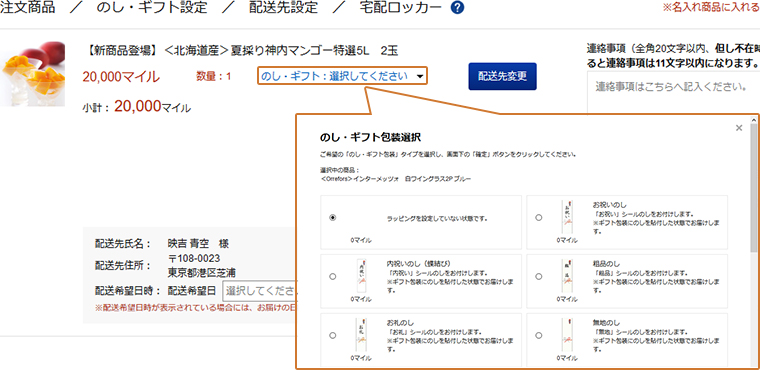Click the 宅配ロッカー header label
Screen dimensions: 760x370
401,8
